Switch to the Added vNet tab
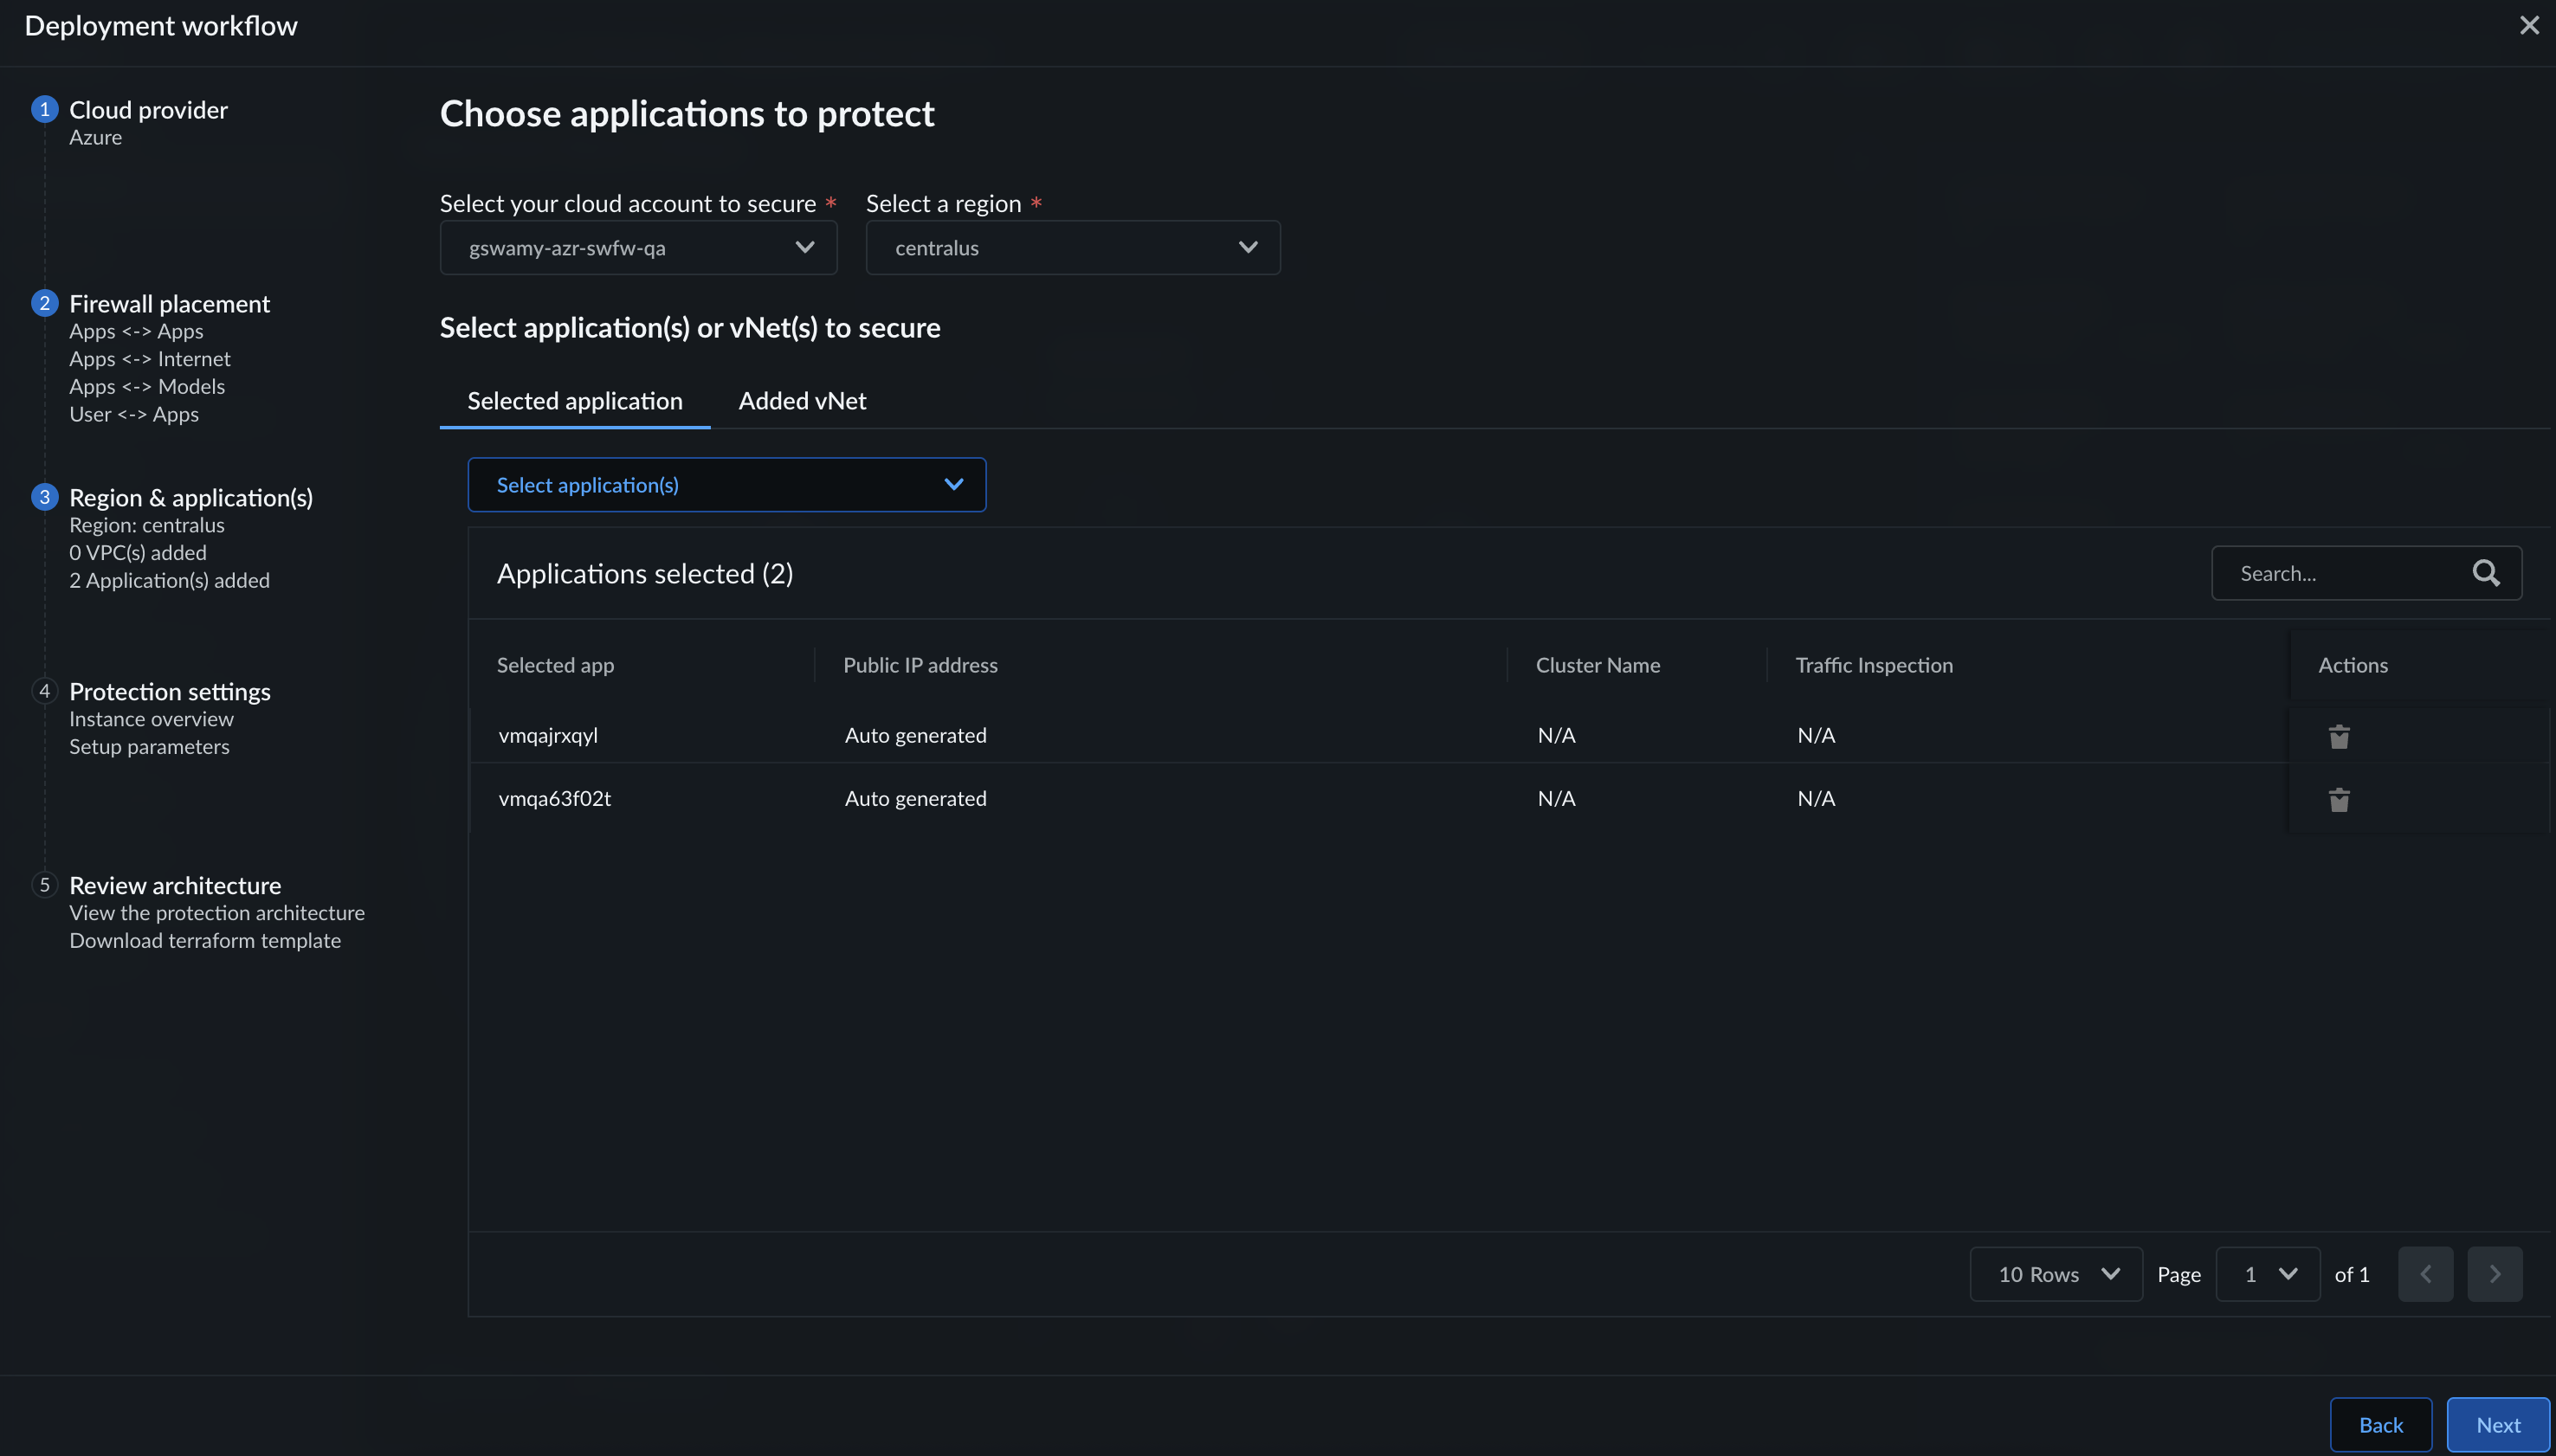The image size is (2556, 1456). [x=802, y=401]
